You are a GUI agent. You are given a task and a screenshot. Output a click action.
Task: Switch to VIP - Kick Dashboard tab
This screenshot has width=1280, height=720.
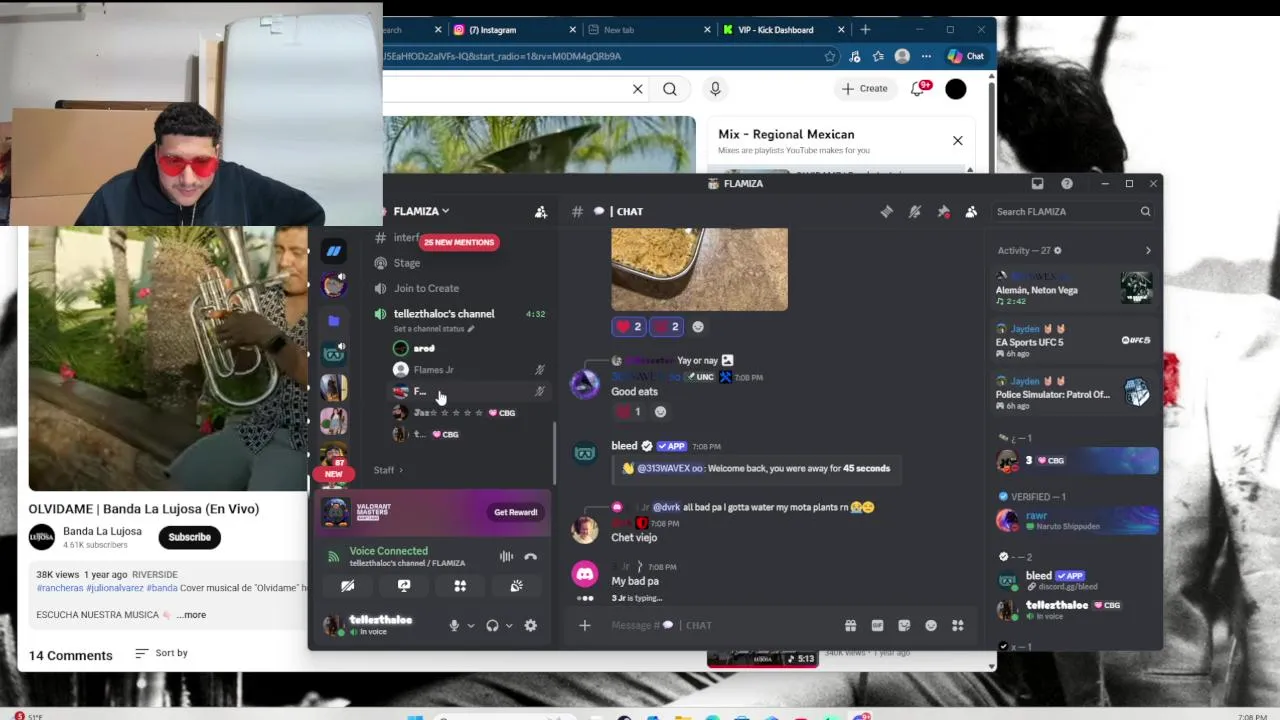(783, 30)
